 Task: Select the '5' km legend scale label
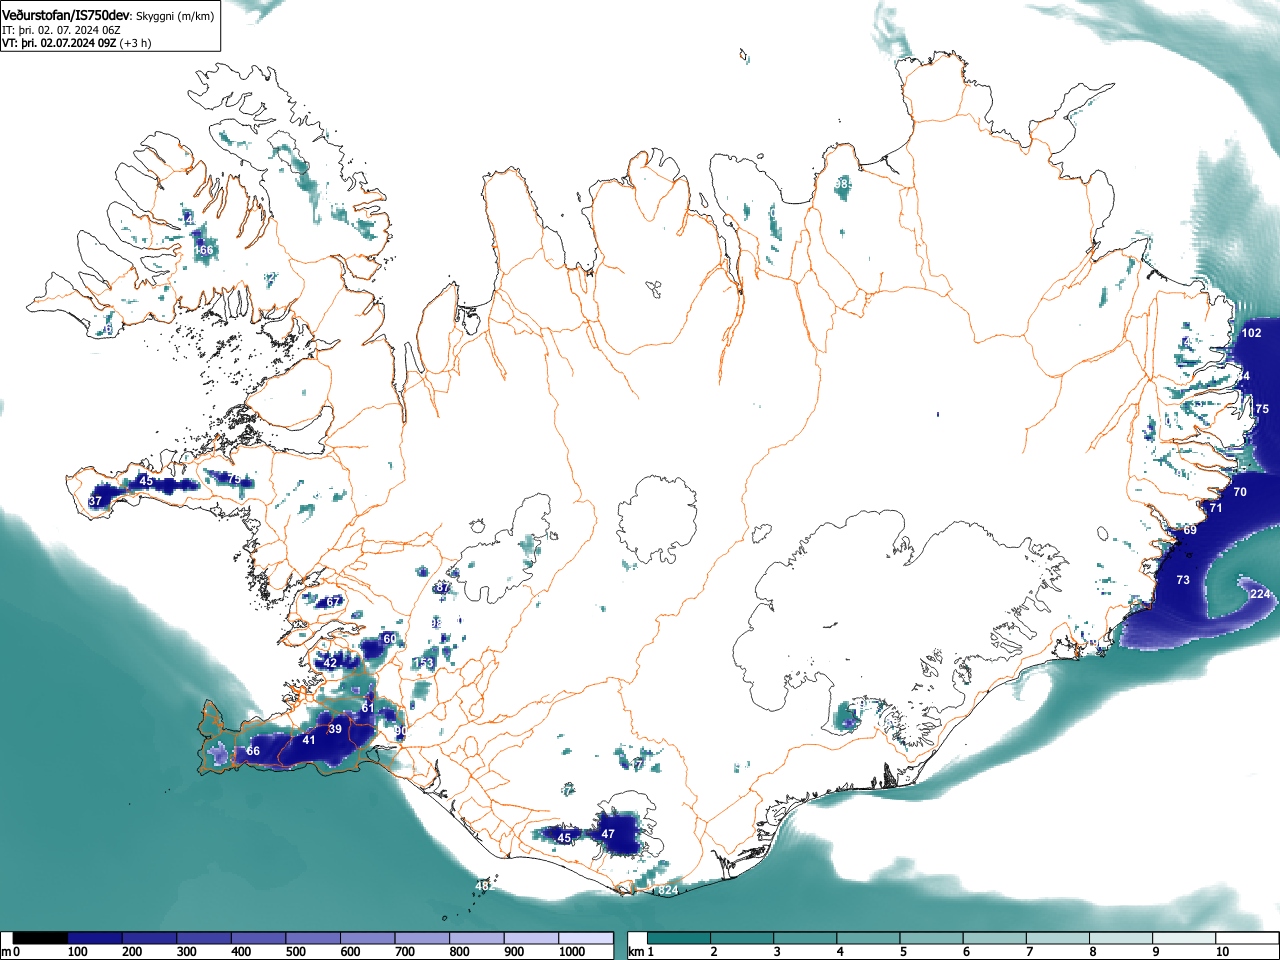coord(903,952)
